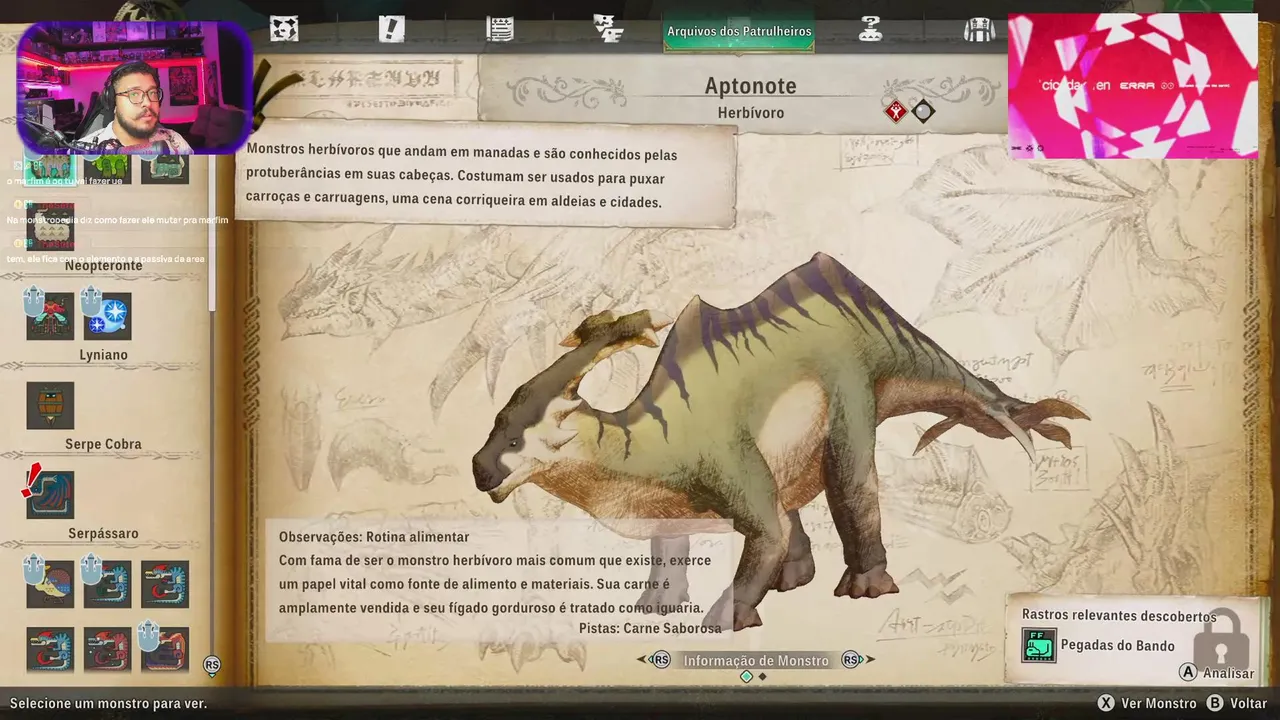Open the tab left of Arquivos dos Patrulheiros
The width and height of the screenshot is (1280, 720).
pos(608,29)
